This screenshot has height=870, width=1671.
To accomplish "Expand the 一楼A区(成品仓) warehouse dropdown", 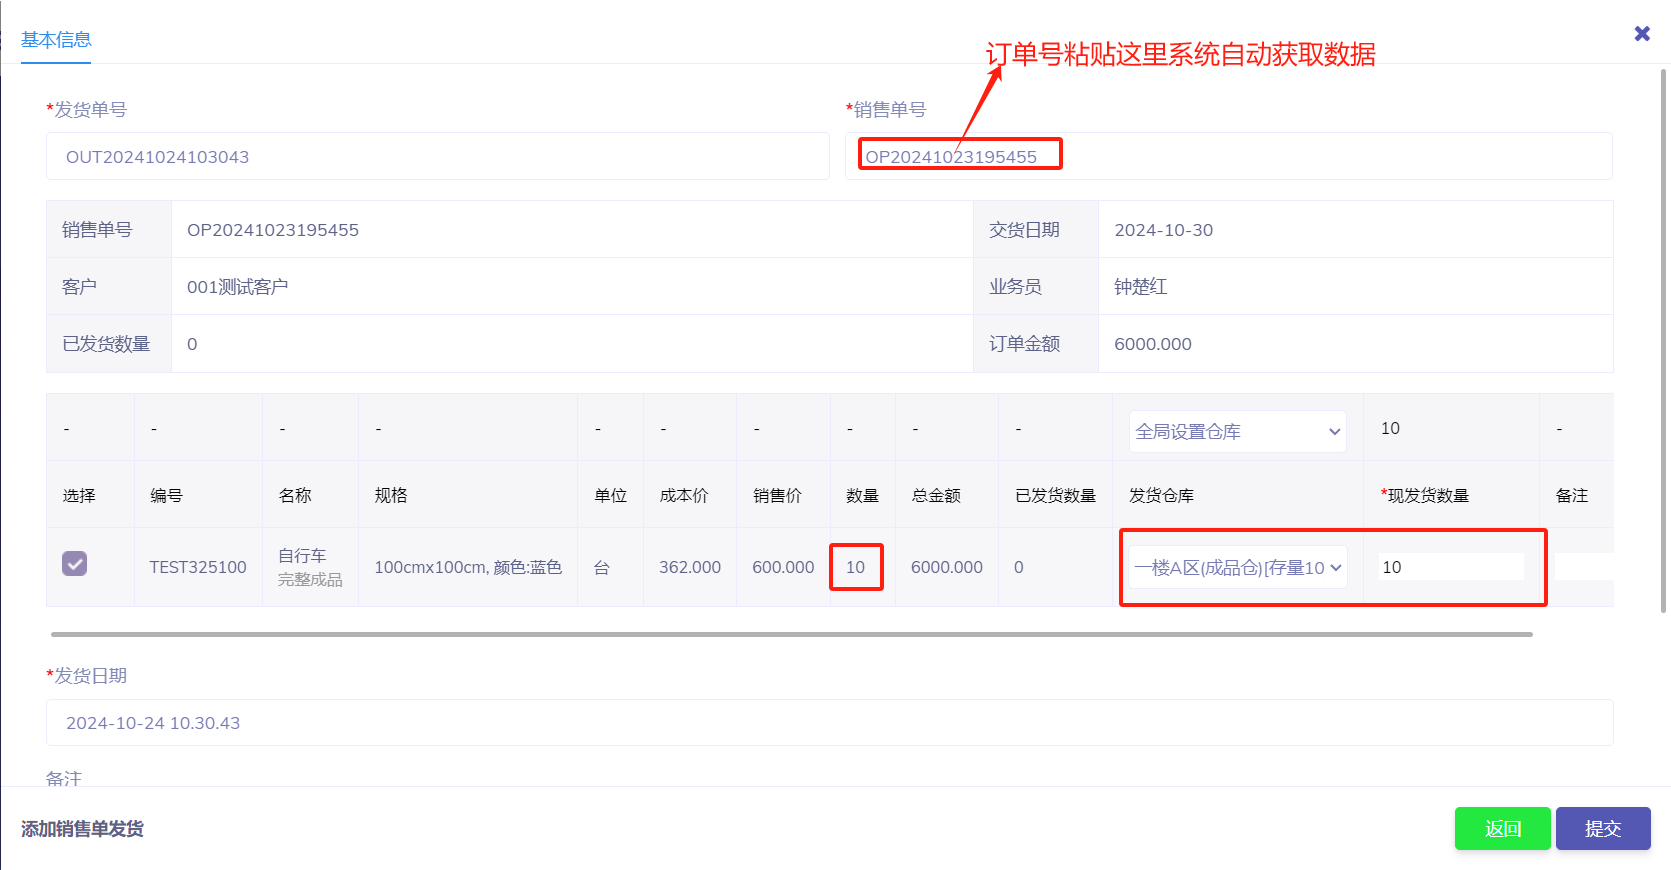I will tap(1237, 567).
